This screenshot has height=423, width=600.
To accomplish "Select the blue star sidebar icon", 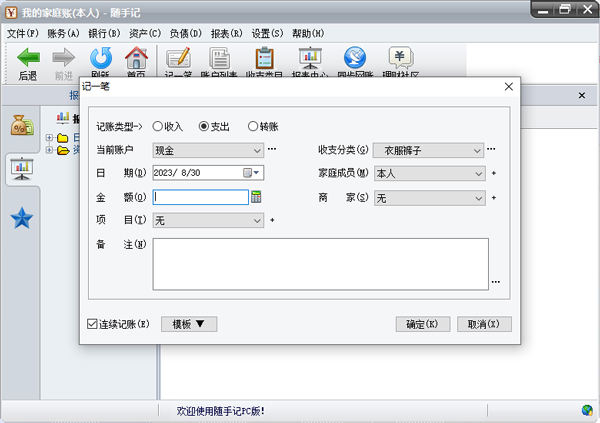I will pyautogui.click(x=22, y=218).
